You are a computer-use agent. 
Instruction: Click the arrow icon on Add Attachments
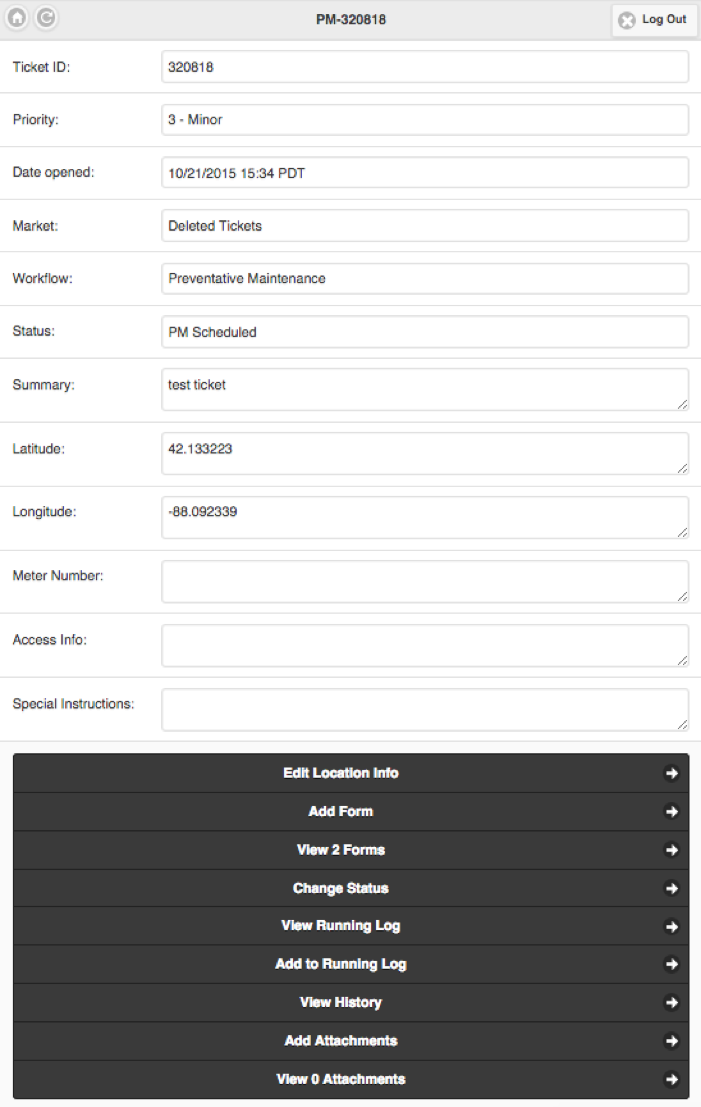(x=672, y=1041)
